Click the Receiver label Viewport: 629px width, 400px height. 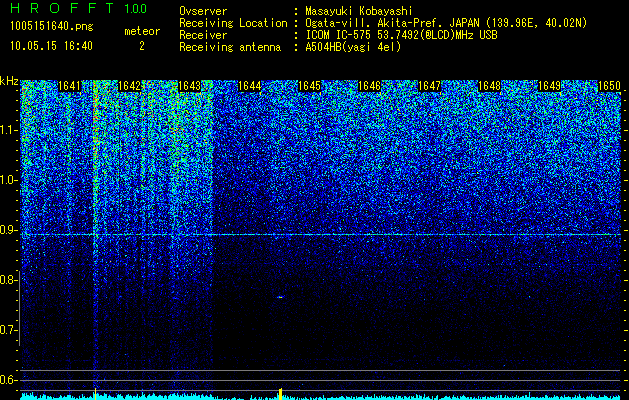203,35
